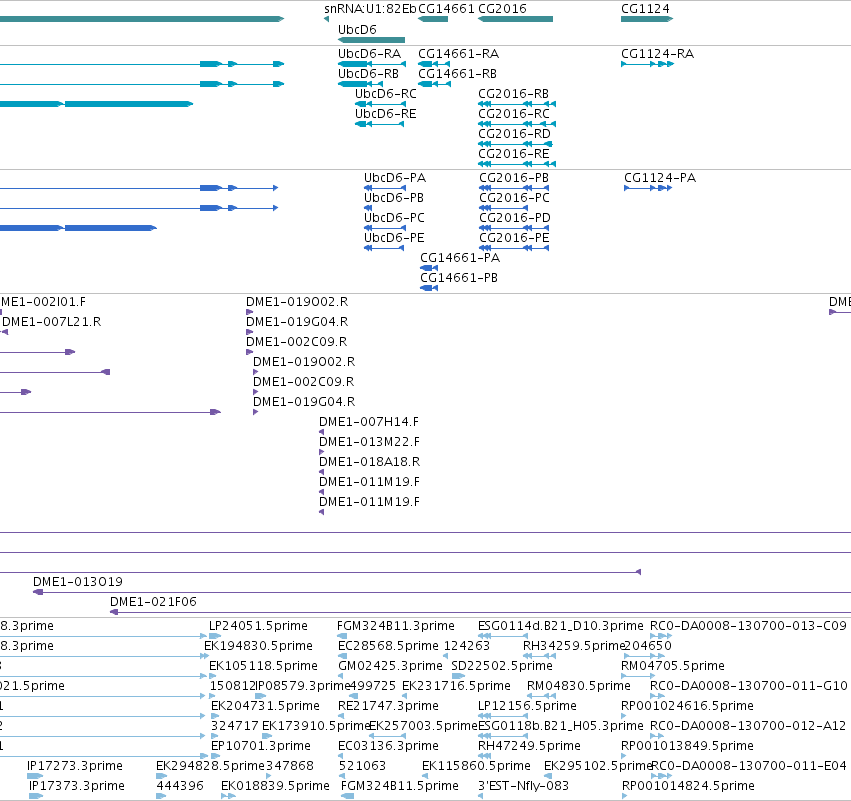This screenshot has width=851, height=801.
Task: Click EST RM04705.5prime
Action: click(x=638, y=676)
